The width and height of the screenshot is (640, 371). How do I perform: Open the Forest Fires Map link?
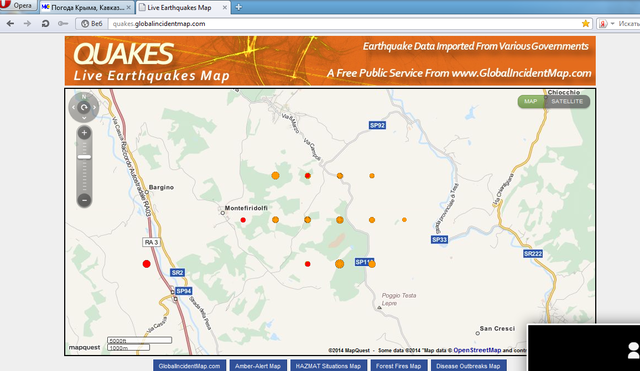(x=398, y=366)
